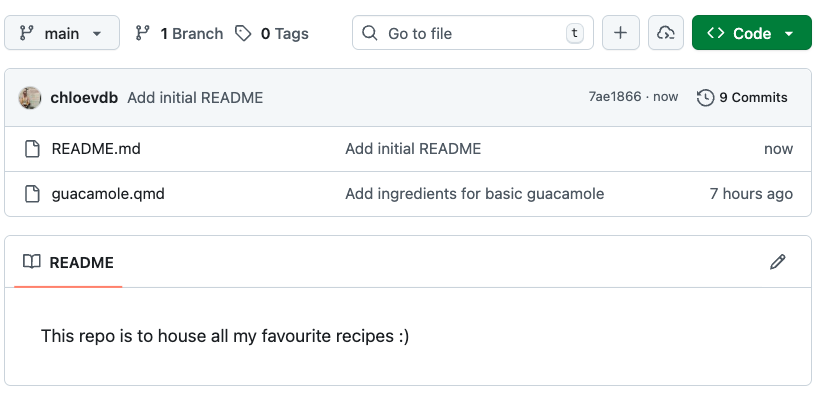Viewport: 822px width, 408px height.
Task: Click the pencil edit README icon
Action: (778, 262)
